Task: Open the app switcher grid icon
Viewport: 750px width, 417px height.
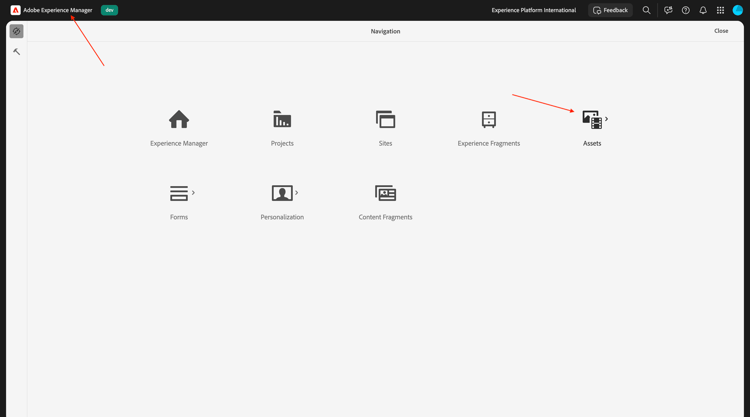Action: click(720, 10)
